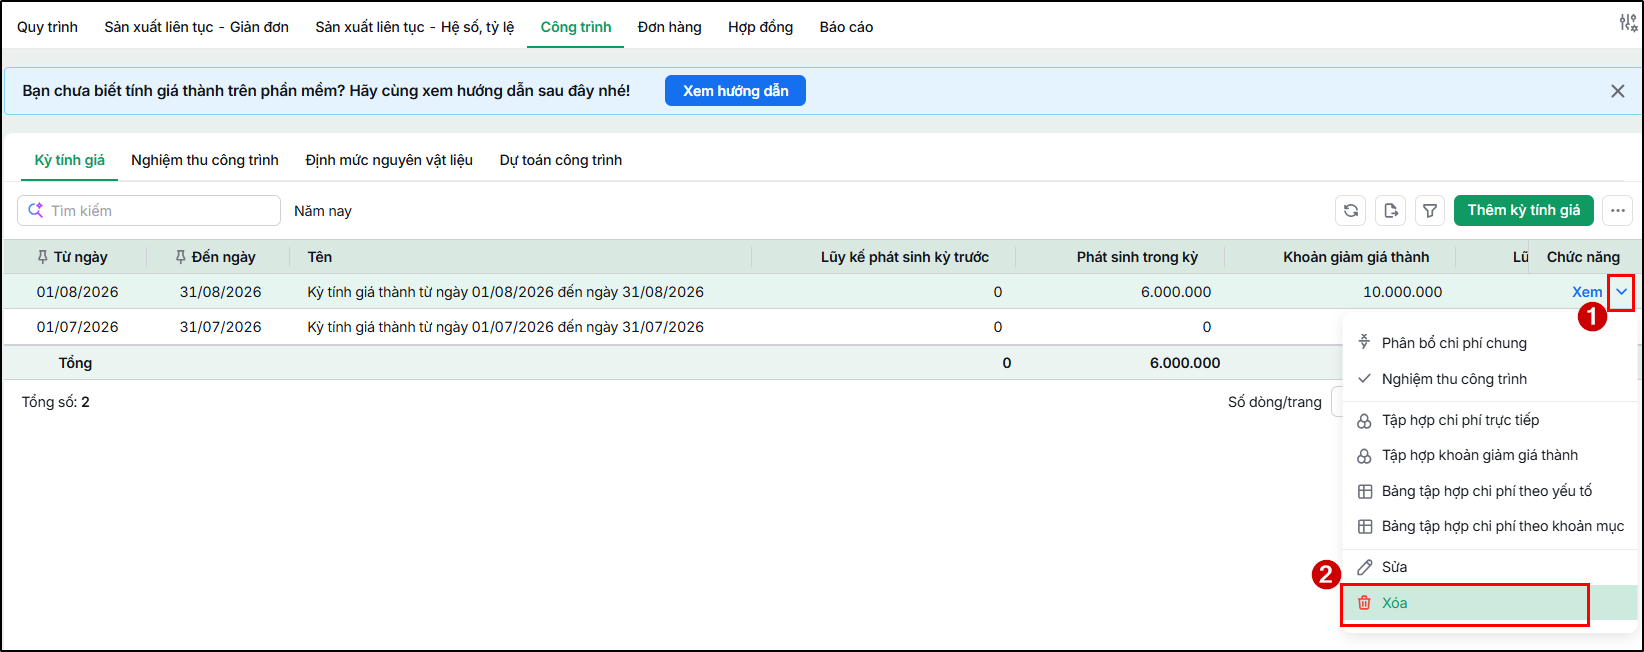Switch to Định mức nguyên vật liệu sub-tab

click(x=389, y=160)
